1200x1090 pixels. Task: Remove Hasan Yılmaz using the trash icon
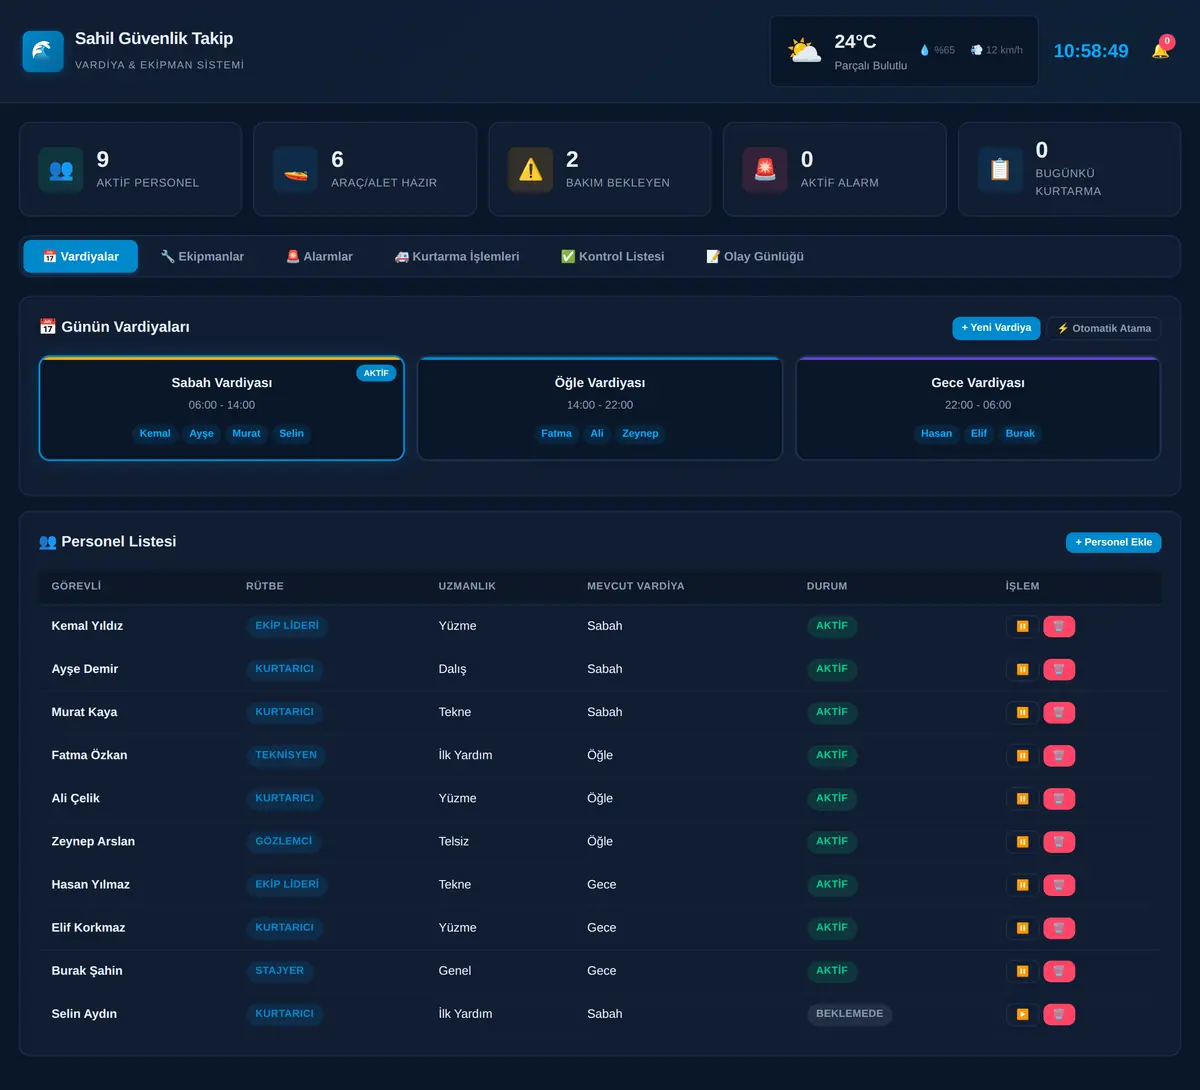pyautogui.click(x=1059, y=884)
